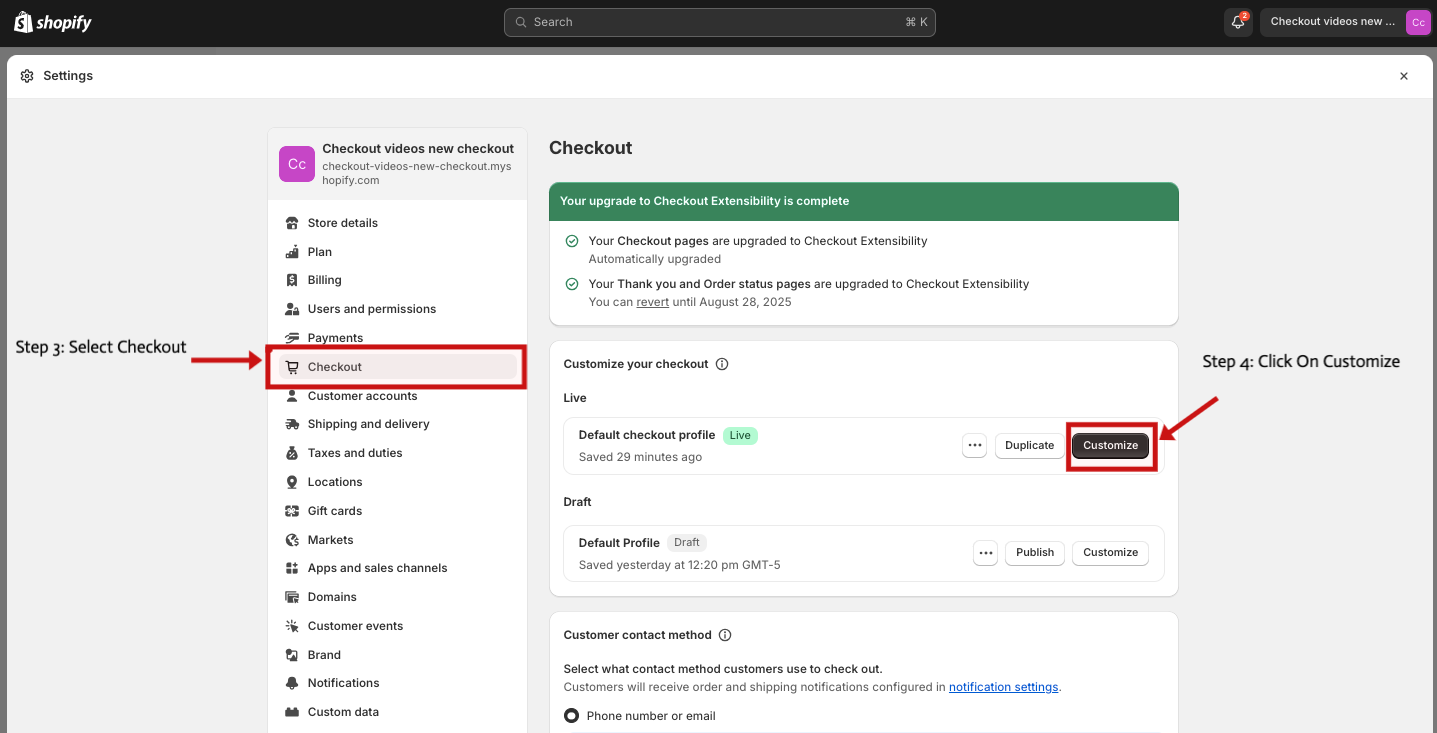Click the Shopify logo in header
The height and width of the screenshot is (733, 1437).
(x=53, y=22)
